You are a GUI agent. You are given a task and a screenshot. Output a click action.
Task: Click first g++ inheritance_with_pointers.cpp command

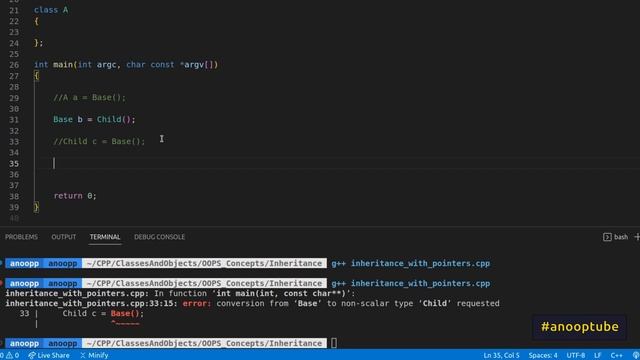click(x=411, y=263)
